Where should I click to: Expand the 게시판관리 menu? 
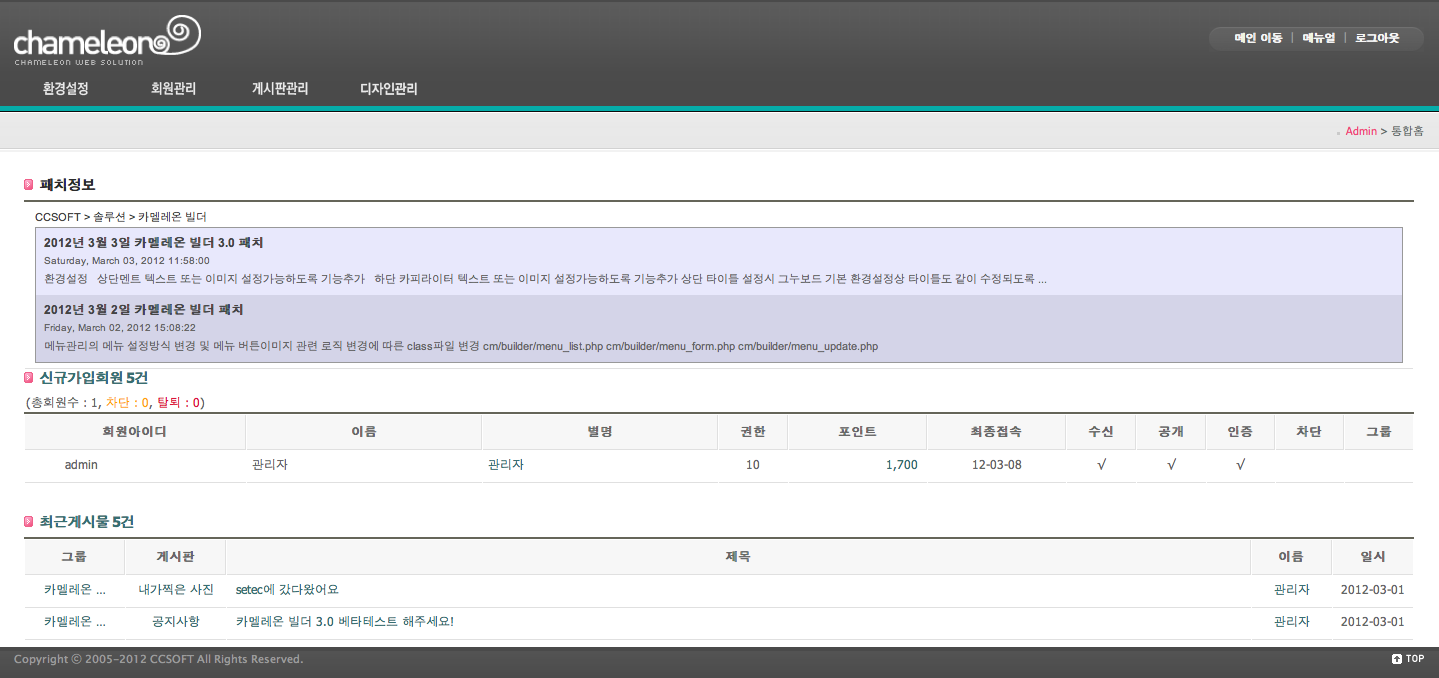click(280, 89)
